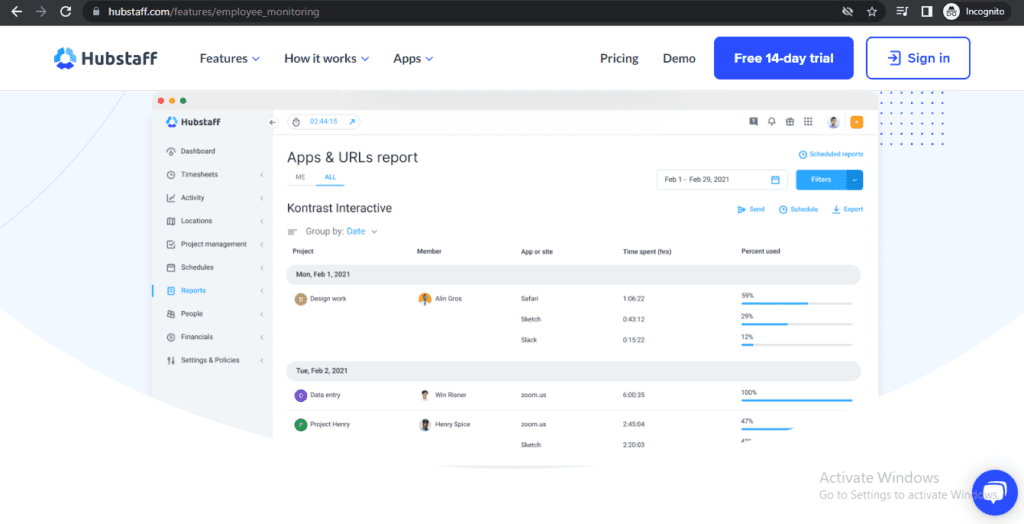Click the Timesheets clock icon
Viewport: 1024px width, 524px height.
tap(171, 174)
